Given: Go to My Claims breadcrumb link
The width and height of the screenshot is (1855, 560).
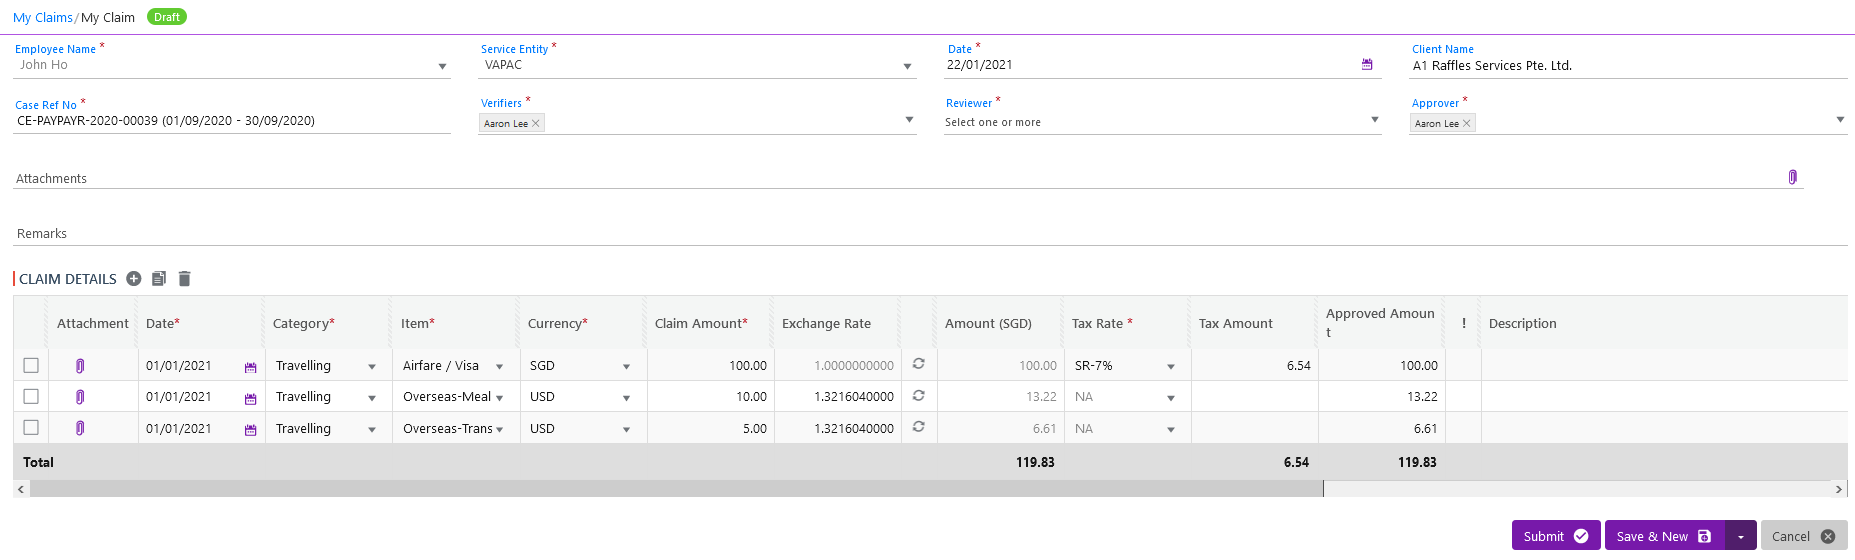Looking at the screenshot, I should [x=42, y=18].
